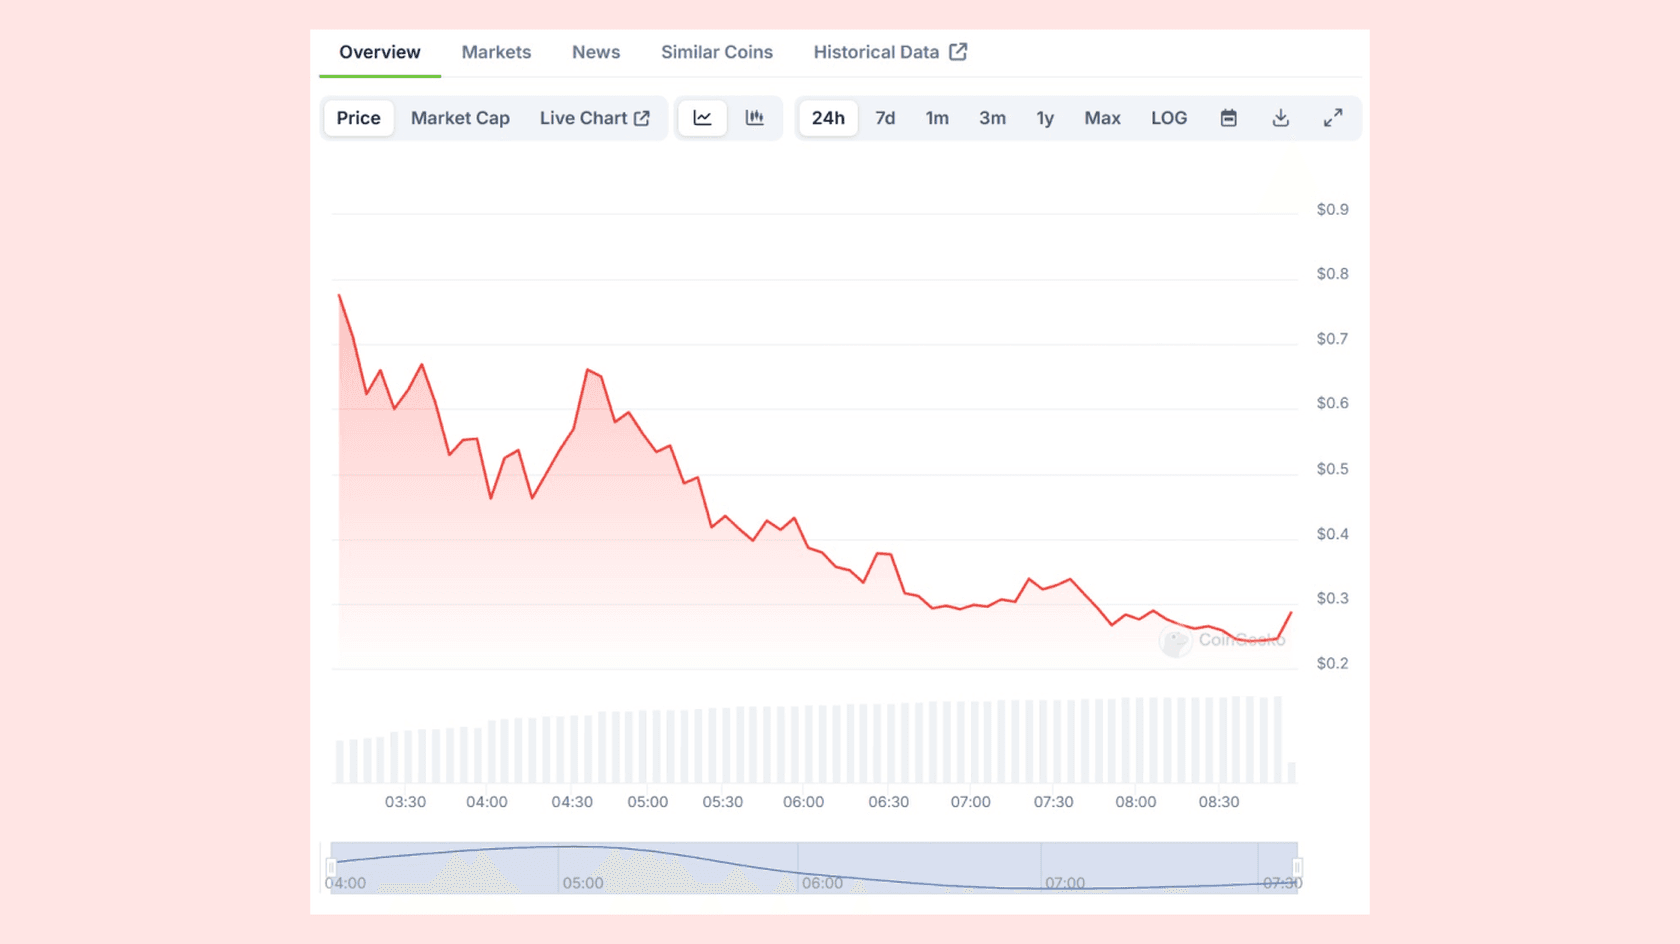The image size is (1680, 944).
Task: Set range to 1y
Action: [1045, 118]
